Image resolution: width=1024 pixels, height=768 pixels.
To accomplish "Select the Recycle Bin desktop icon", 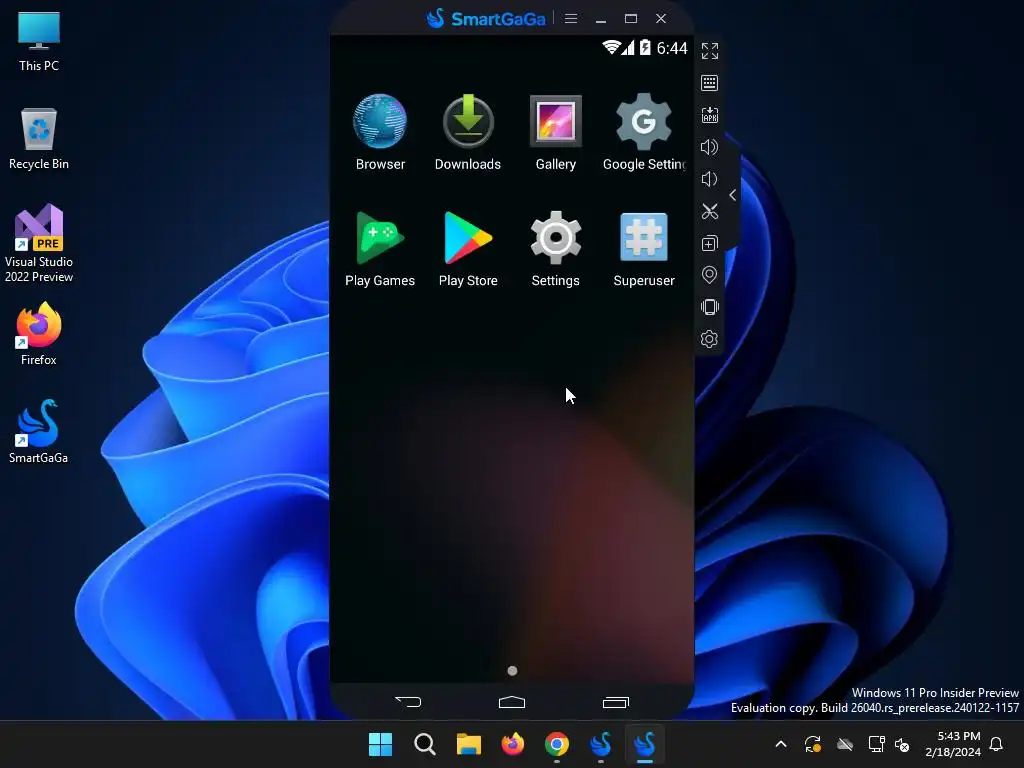I will click(39, 139).
